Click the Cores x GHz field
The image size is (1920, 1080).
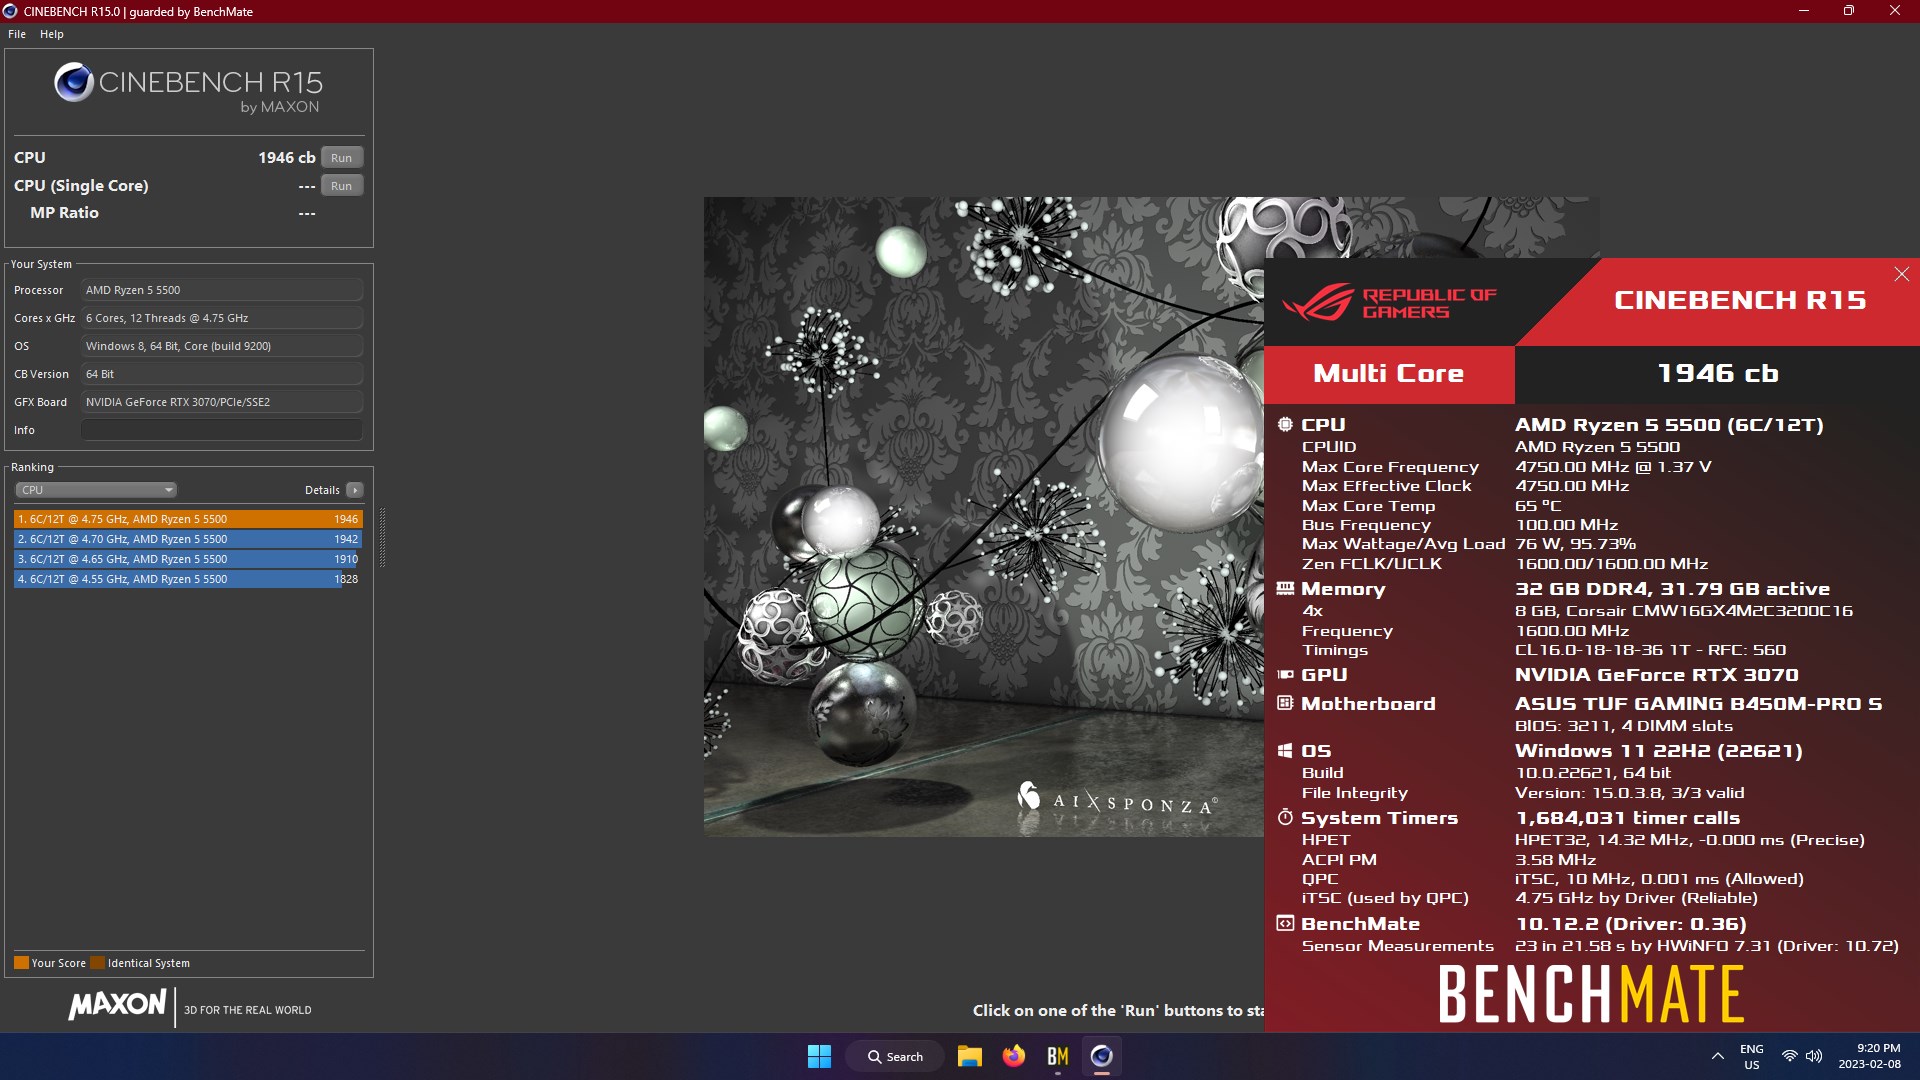[222, 318]
